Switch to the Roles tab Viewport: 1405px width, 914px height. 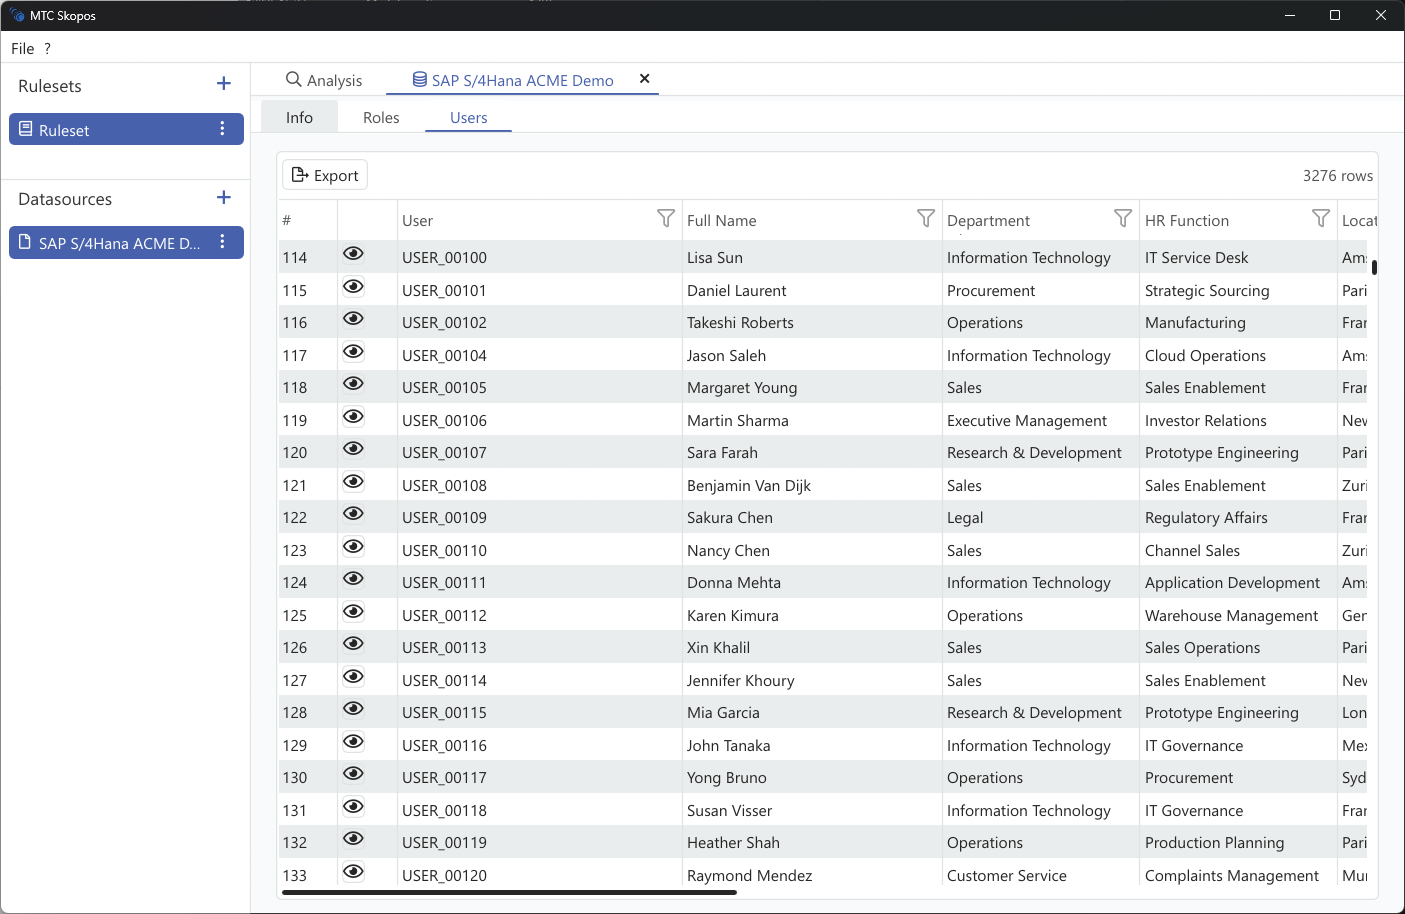(381, 117)
